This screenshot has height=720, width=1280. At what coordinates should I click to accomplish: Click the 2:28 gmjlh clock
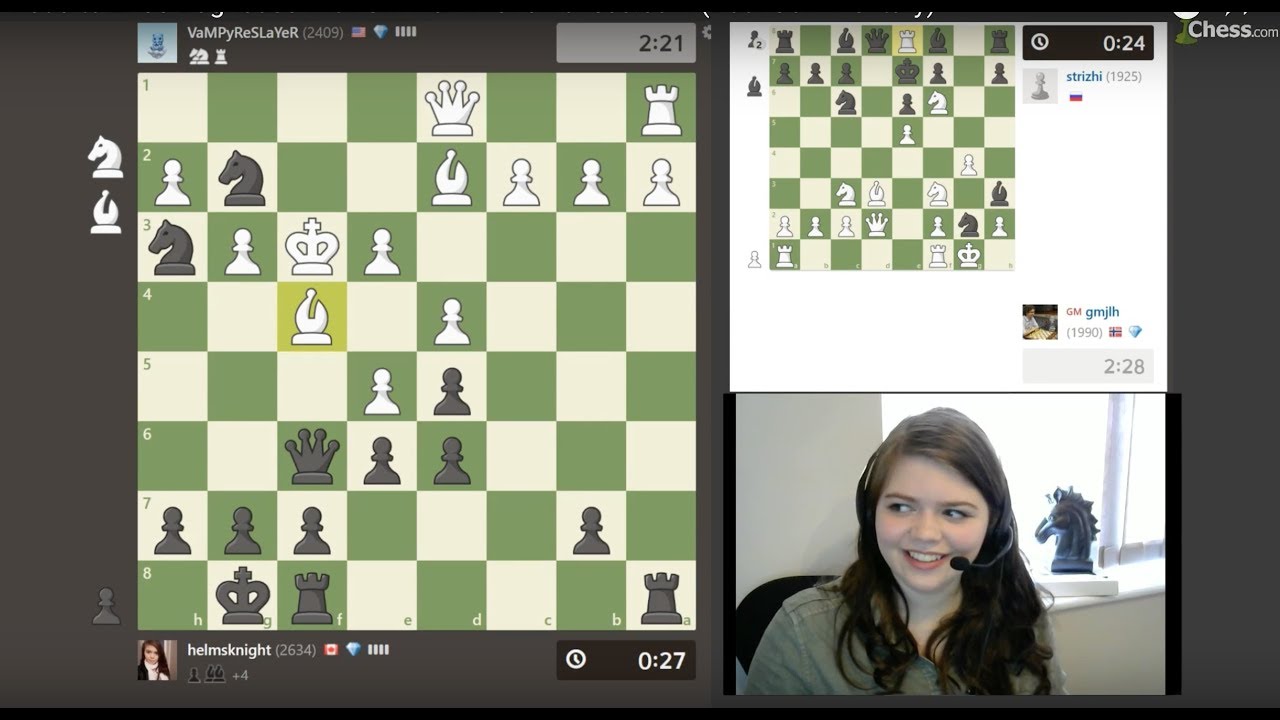tap(1088, 366)
